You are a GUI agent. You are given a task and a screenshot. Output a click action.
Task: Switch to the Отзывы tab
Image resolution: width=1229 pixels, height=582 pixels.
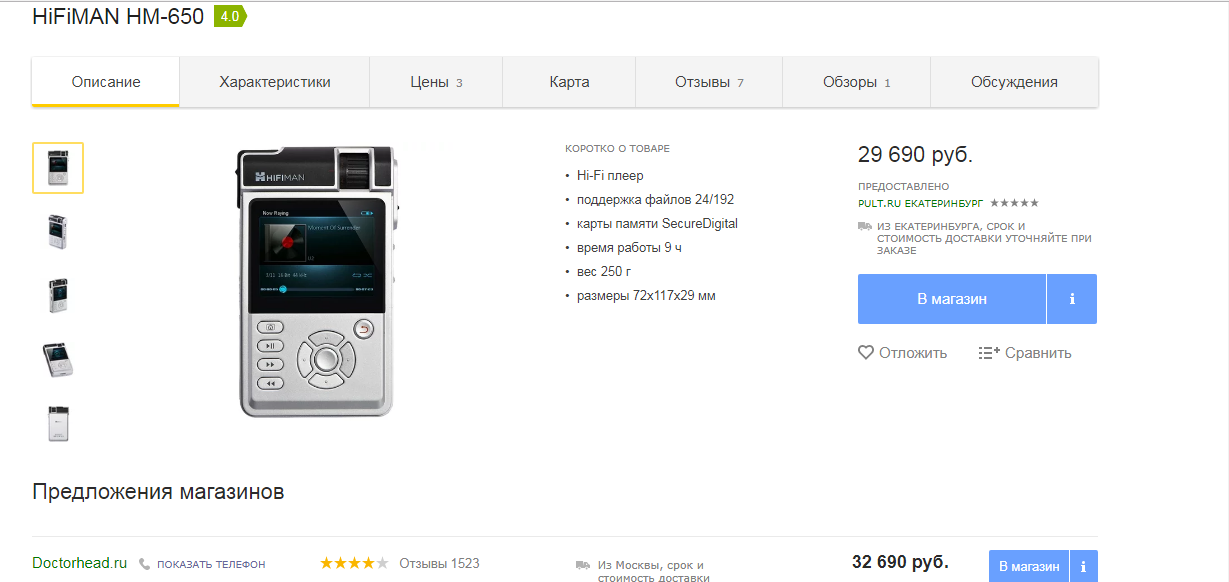click(x=709, y=82)
